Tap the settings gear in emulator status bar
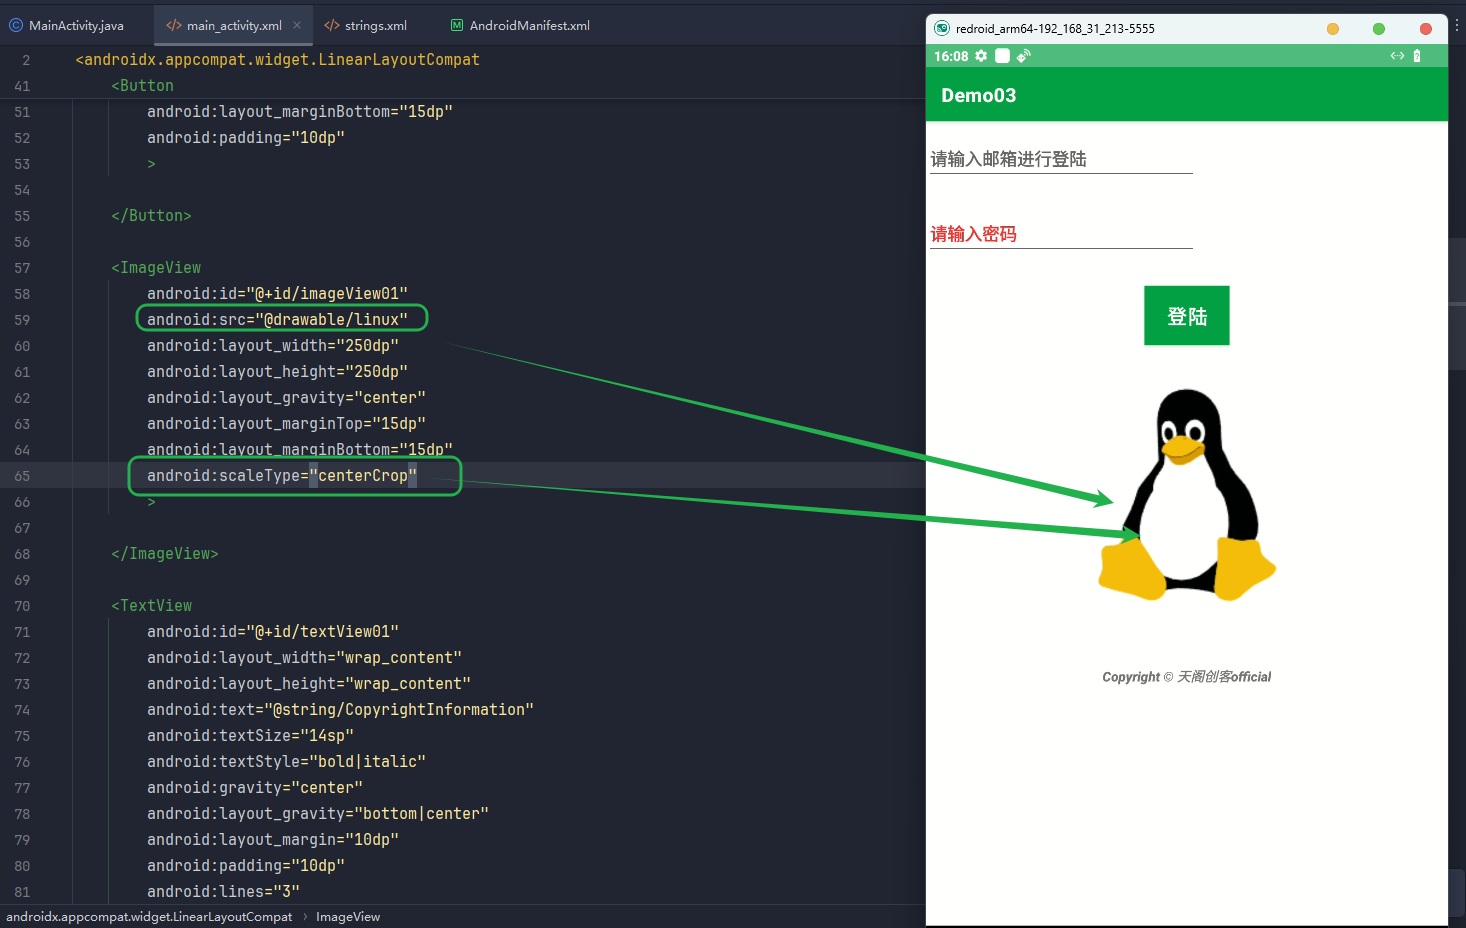Screen dimensions: 1466x928 tap(981, 56)
